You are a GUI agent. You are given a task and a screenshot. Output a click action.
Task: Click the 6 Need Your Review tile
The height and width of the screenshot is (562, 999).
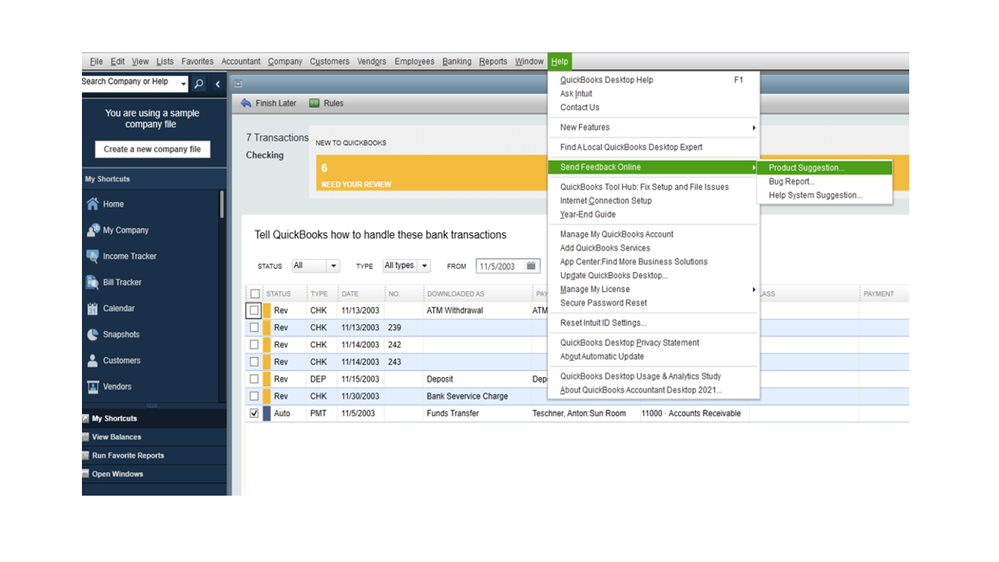point(431,173)
